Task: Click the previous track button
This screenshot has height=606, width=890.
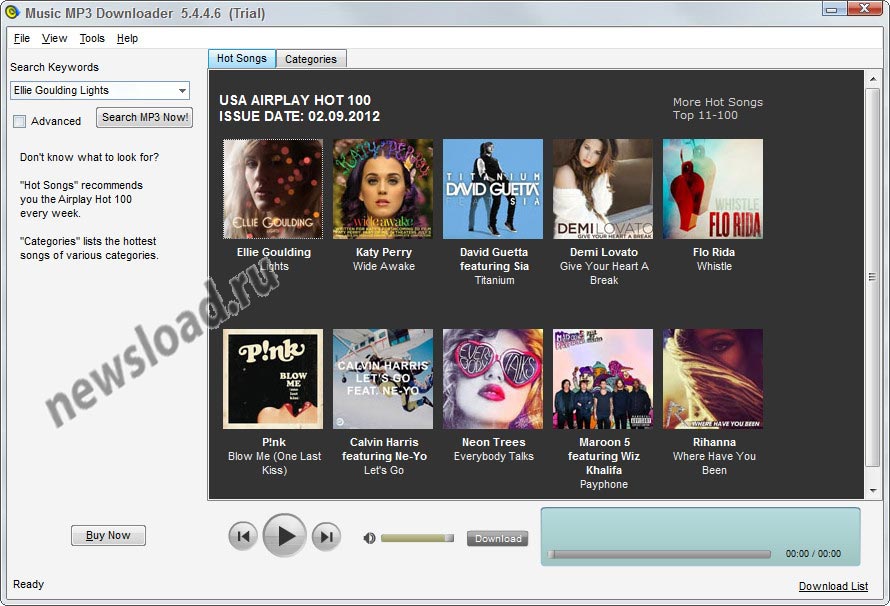Action: [243, 536]
